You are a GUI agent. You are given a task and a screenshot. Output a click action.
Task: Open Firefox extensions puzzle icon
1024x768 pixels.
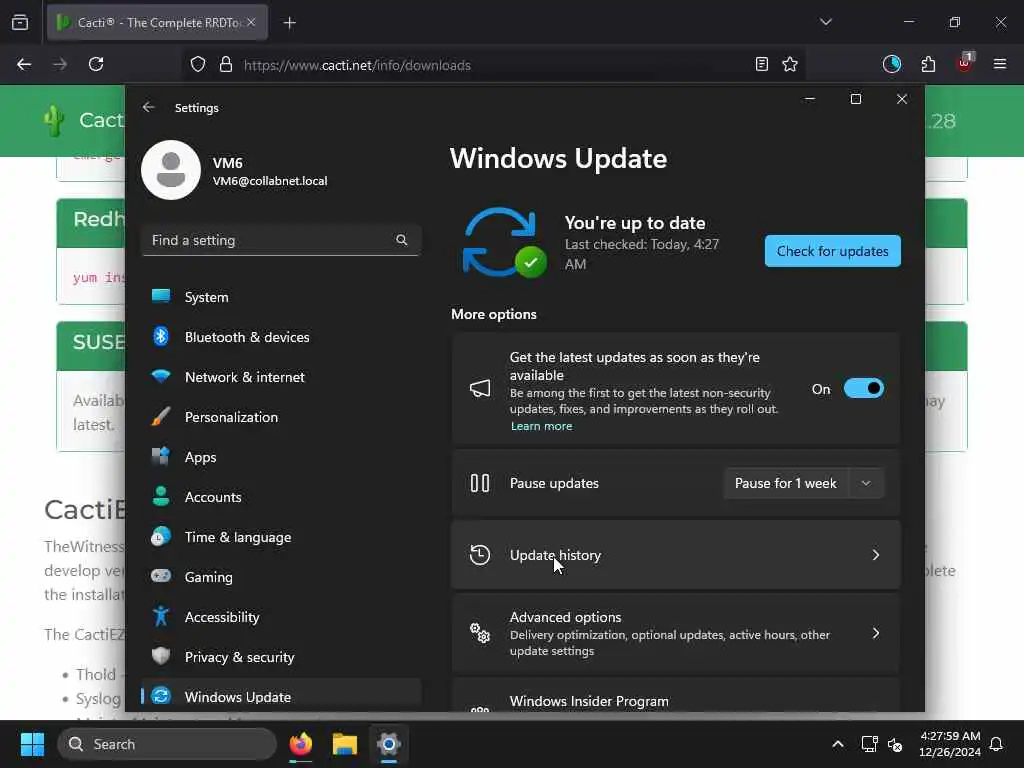coord(928,64)
